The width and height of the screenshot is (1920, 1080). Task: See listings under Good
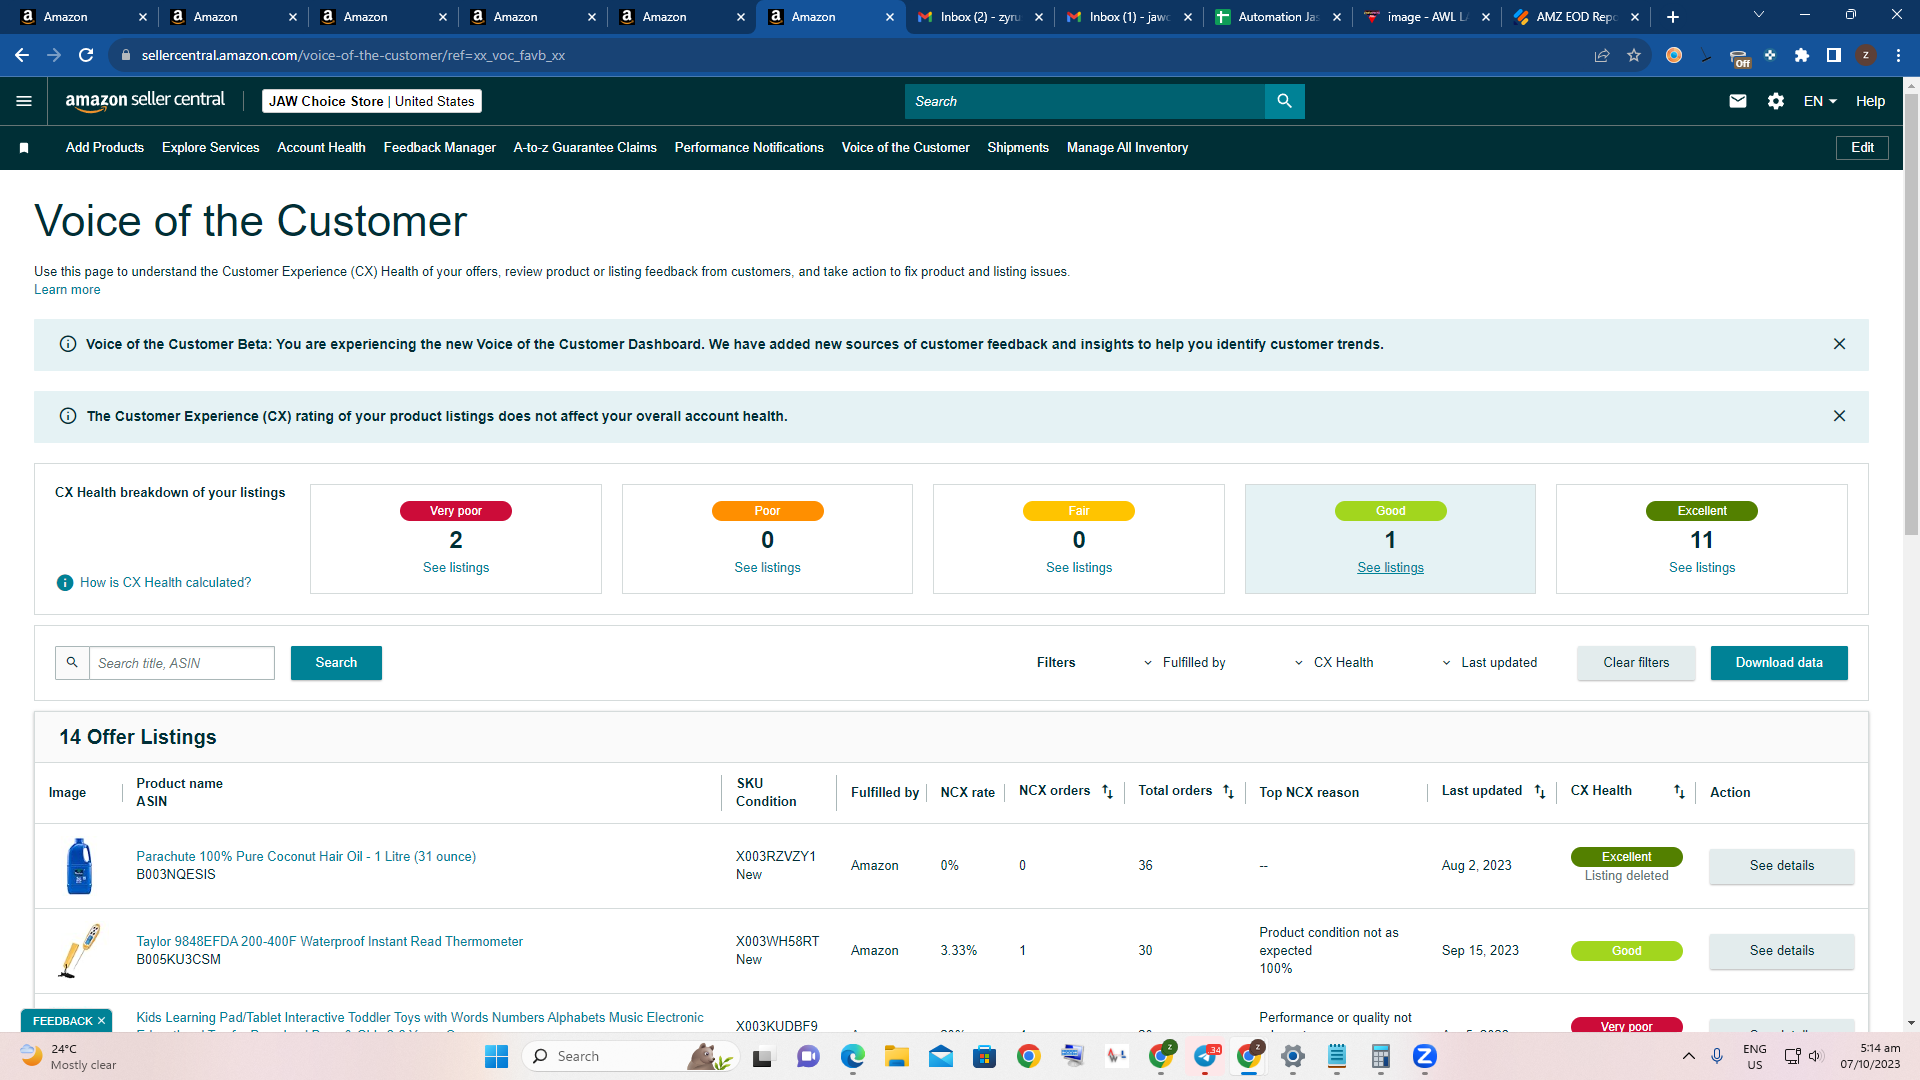[x=1390, y=568]
